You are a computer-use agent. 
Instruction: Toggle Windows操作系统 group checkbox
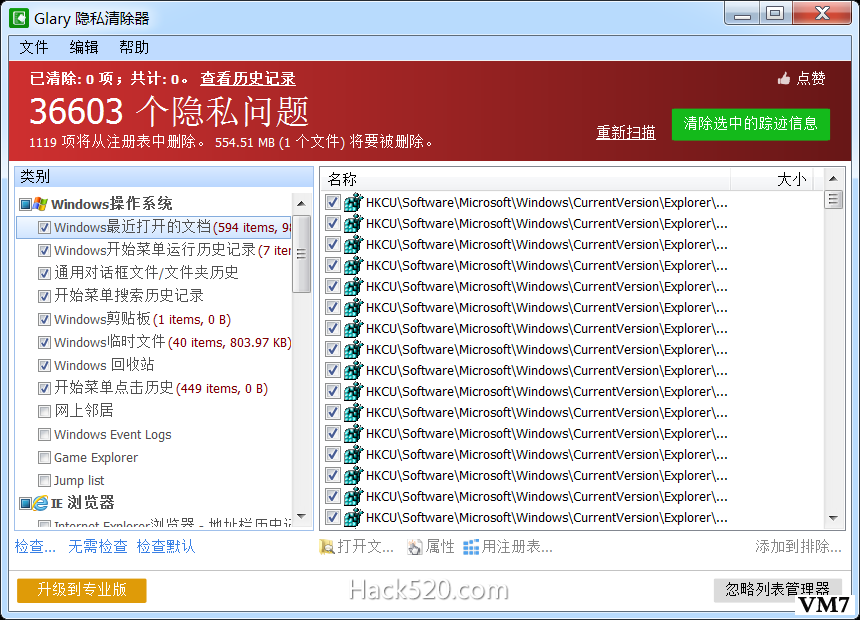25,205
